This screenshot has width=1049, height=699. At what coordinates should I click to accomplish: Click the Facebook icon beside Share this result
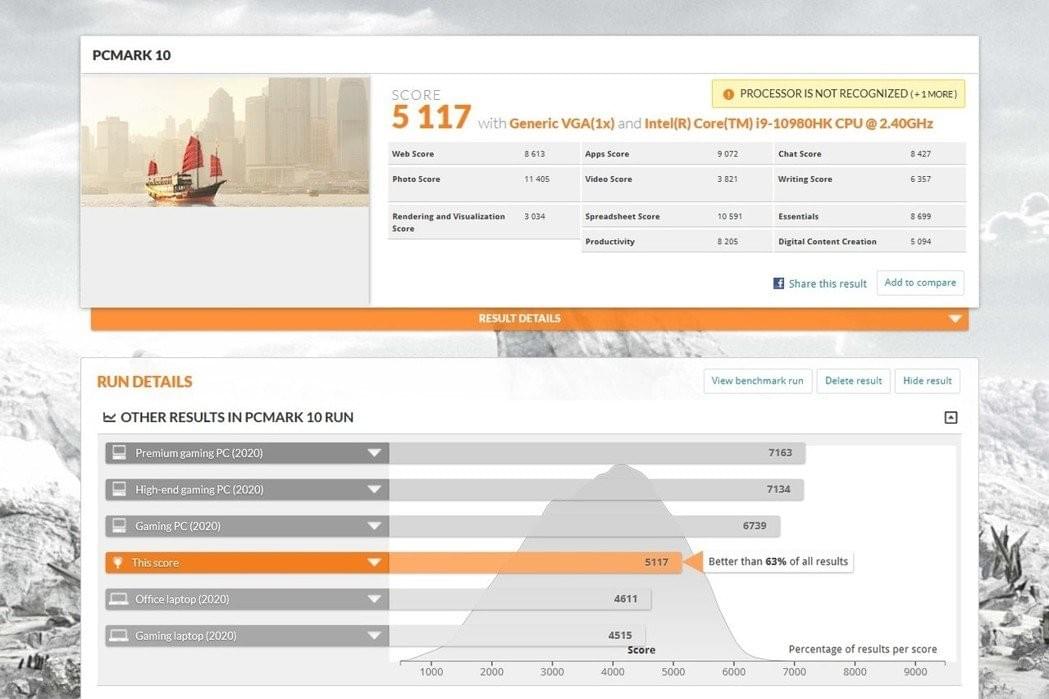click(x=779, y=284)
